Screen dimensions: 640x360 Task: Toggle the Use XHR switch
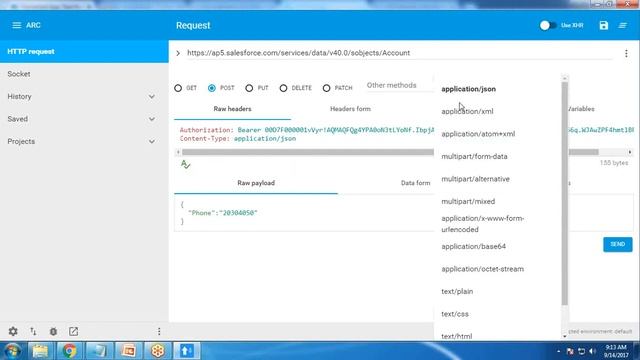(547, 25)
